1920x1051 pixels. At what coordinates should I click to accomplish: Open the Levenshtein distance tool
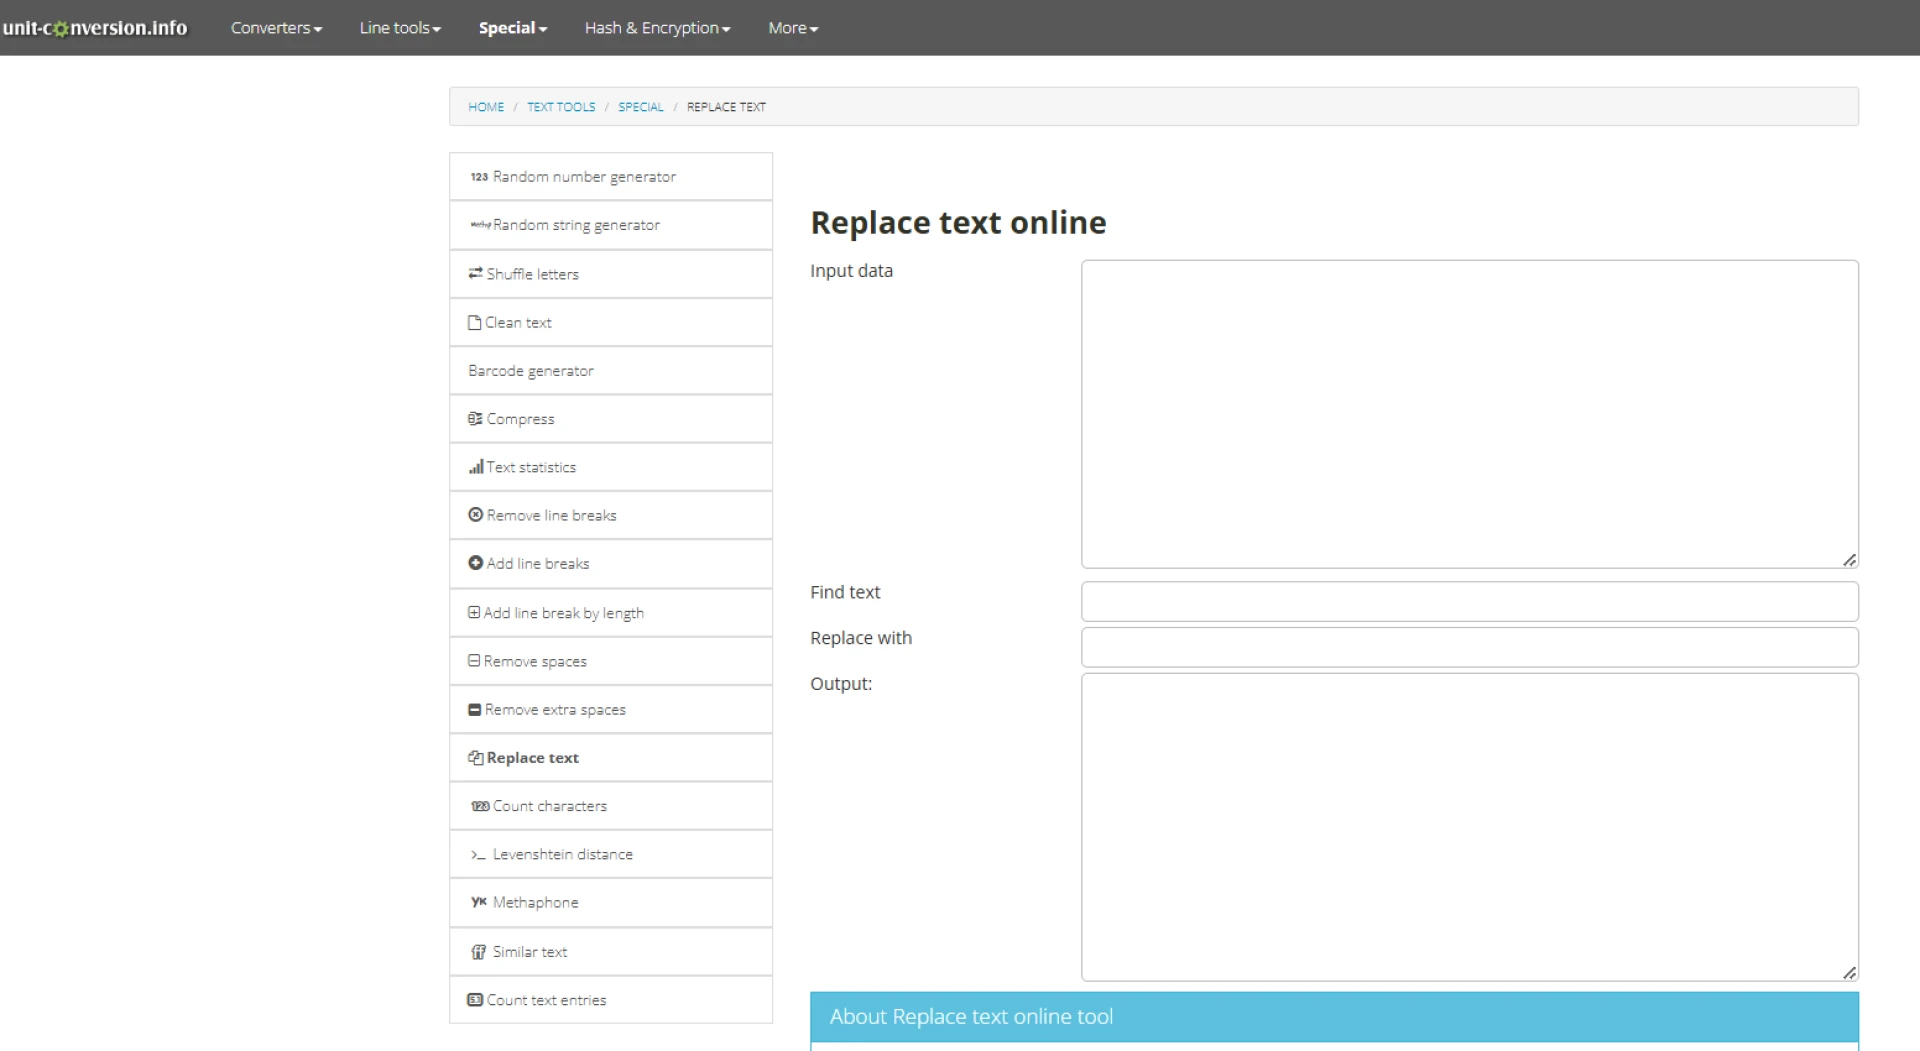[x=562, y=853]
